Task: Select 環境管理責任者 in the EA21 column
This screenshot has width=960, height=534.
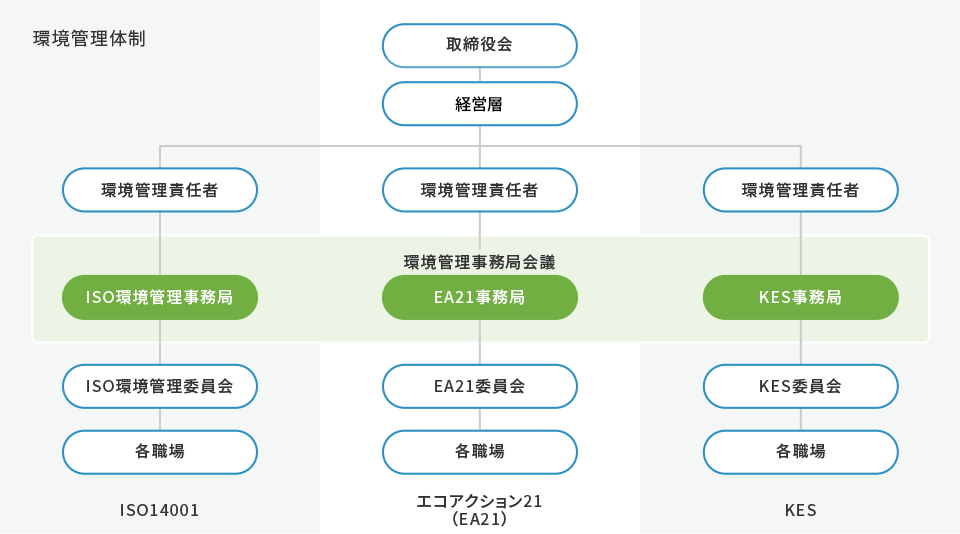Action: 480,190
